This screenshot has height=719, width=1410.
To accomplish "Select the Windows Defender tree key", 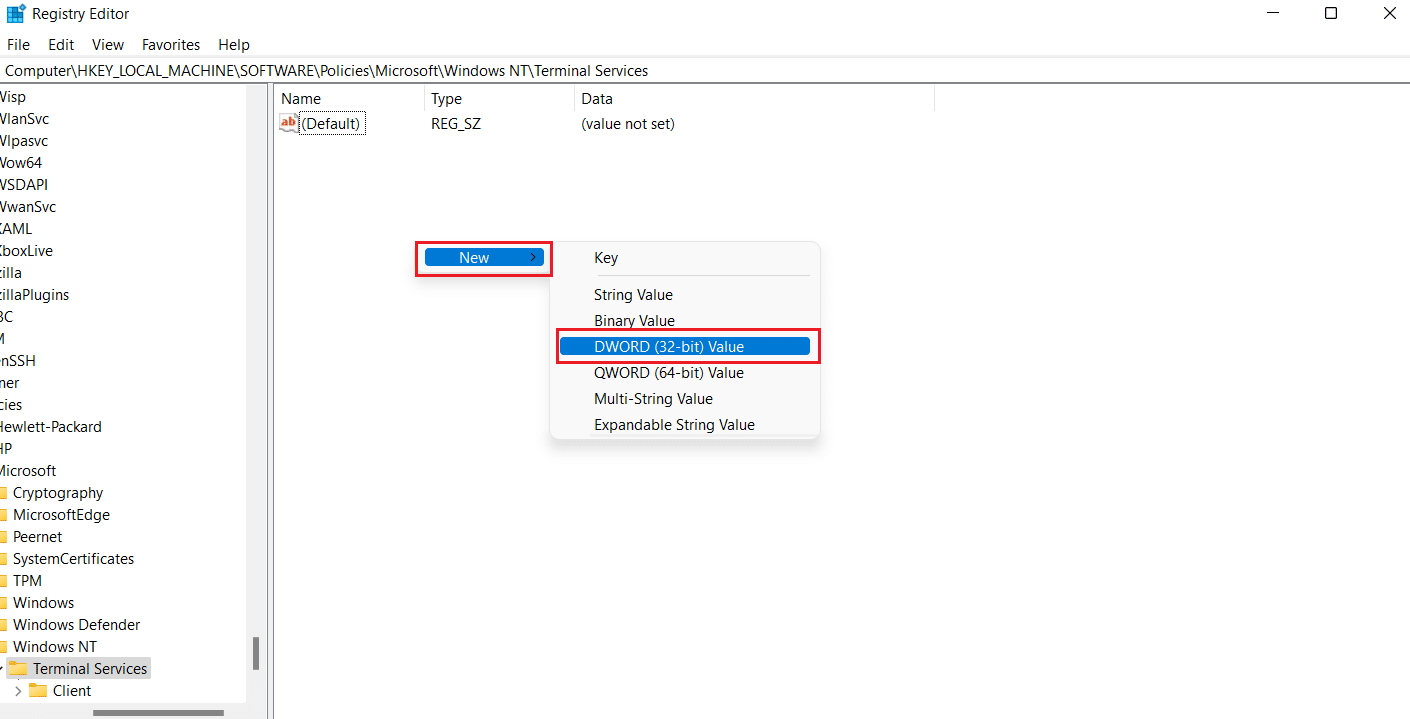I will pyautogui.click(x=76, y=624).
